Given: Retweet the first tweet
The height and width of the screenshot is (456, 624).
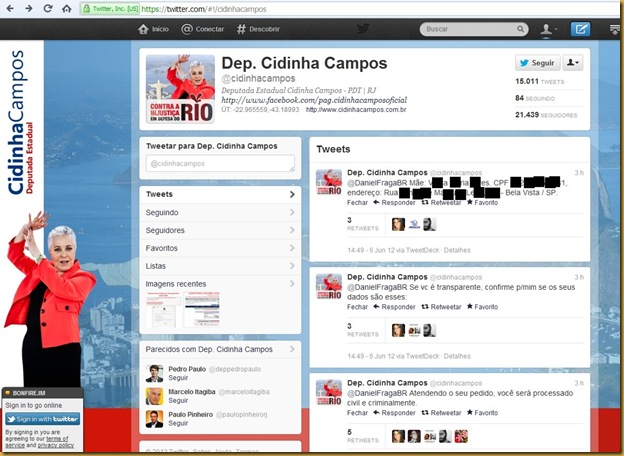Looking at the screenshot, I should 441,203.
